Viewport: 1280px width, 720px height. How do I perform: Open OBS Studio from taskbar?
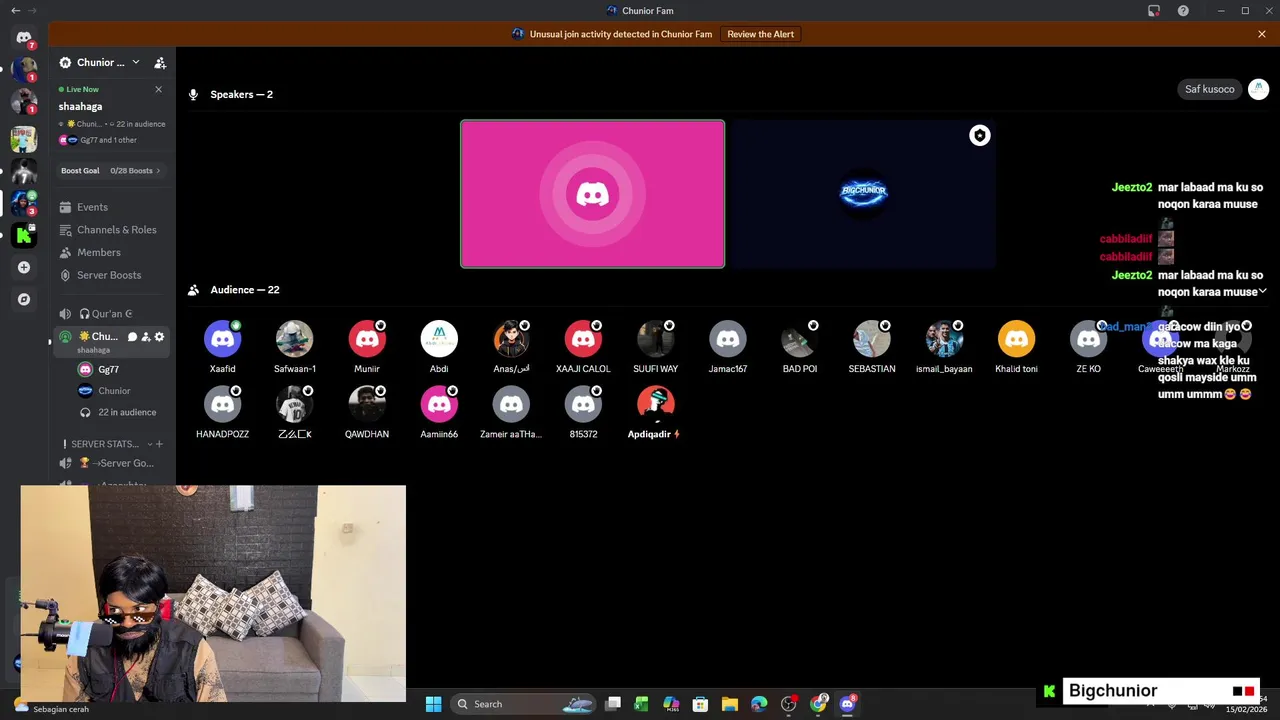(x=789, y=704)
